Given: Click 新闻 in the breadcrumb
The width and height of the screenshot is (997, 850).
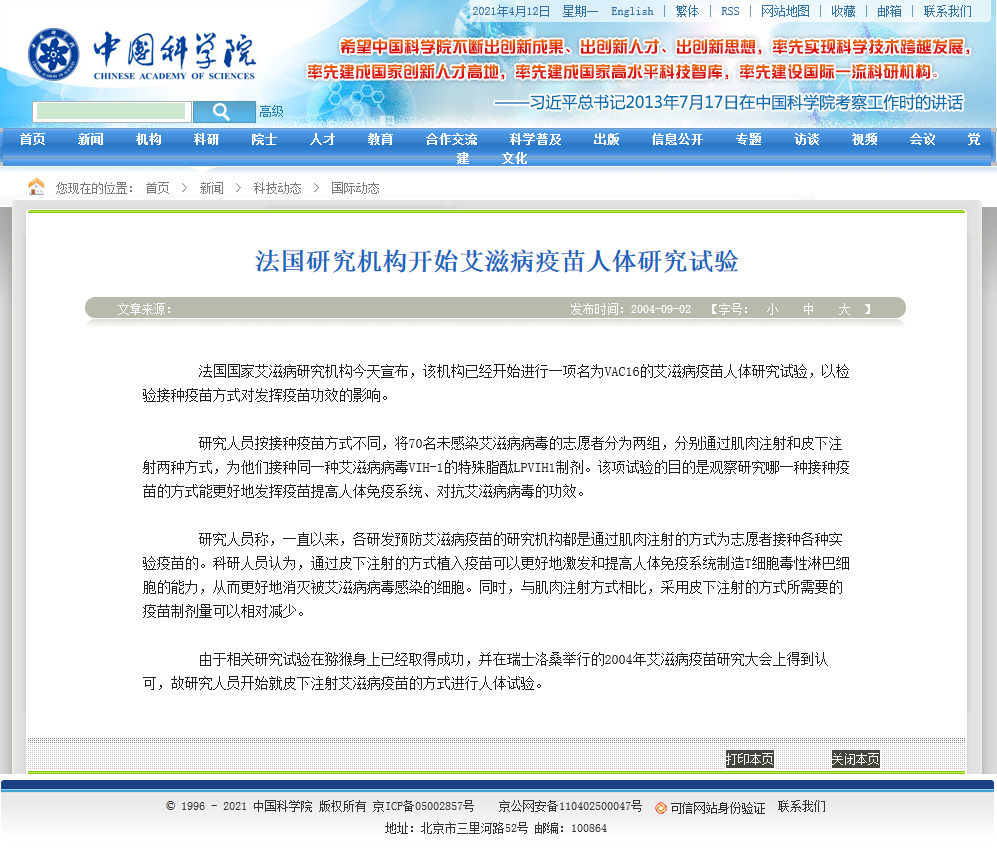Looking at the screenshot, I should pyautogui.click(x=211, y=188).
